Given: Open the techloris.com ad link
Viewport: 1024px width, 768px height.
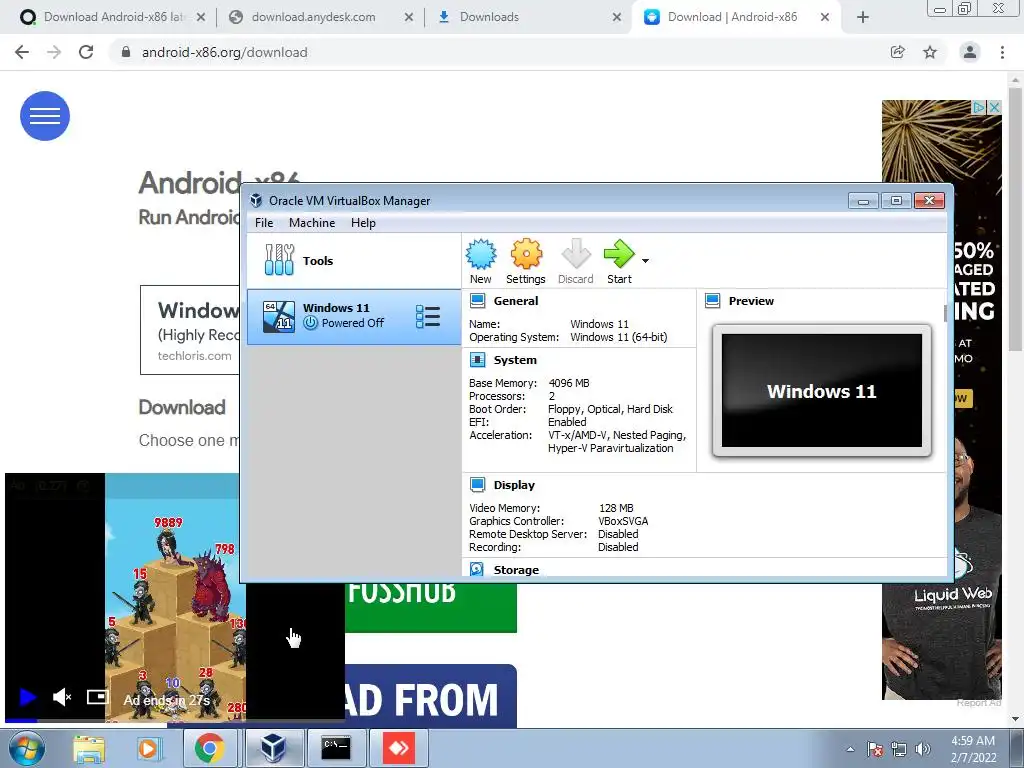Looking at the screenshot, I should 194,356.
